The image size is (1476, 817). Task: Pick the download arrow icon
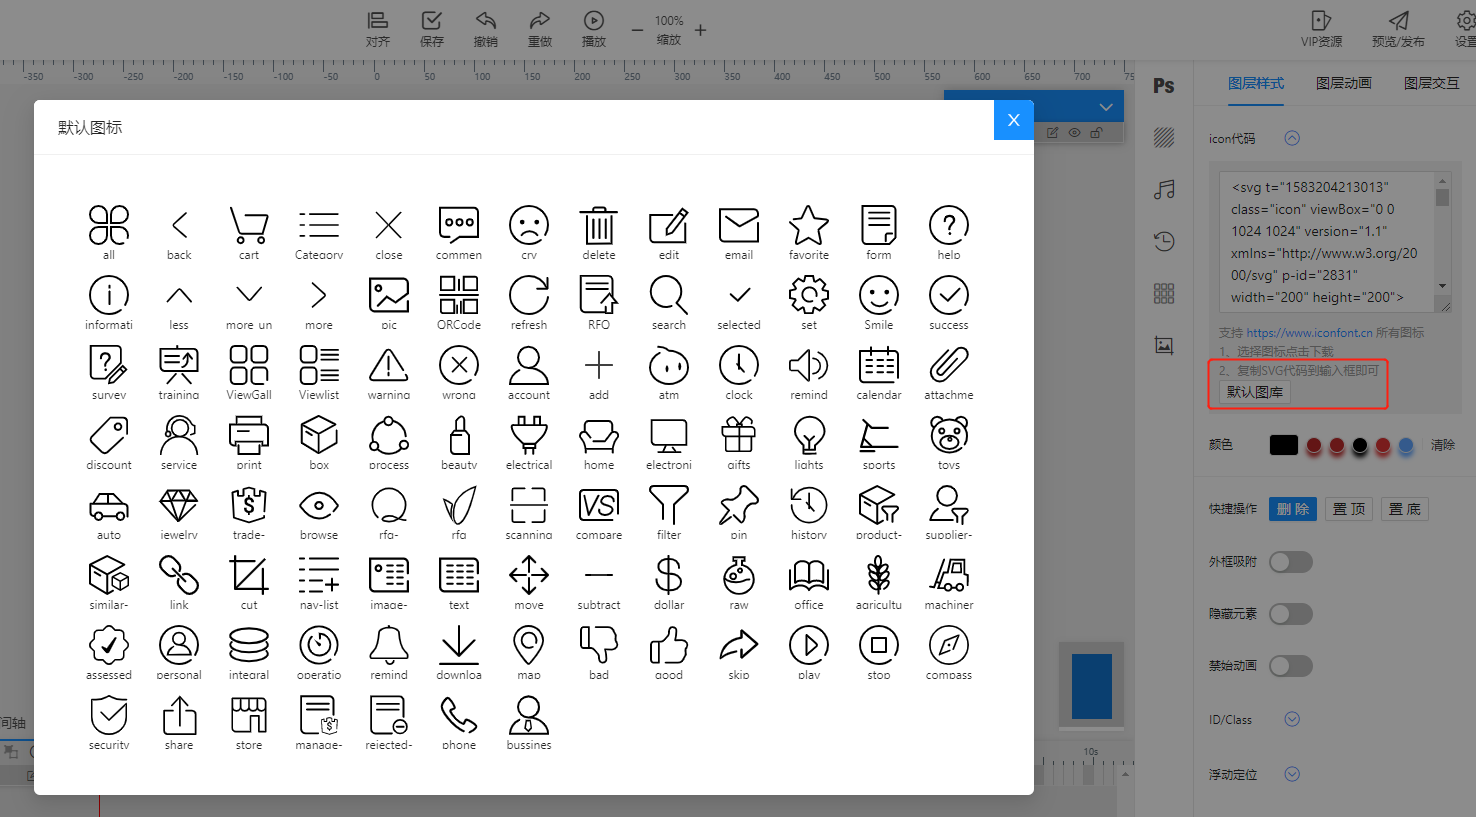[x=459, y=646]
